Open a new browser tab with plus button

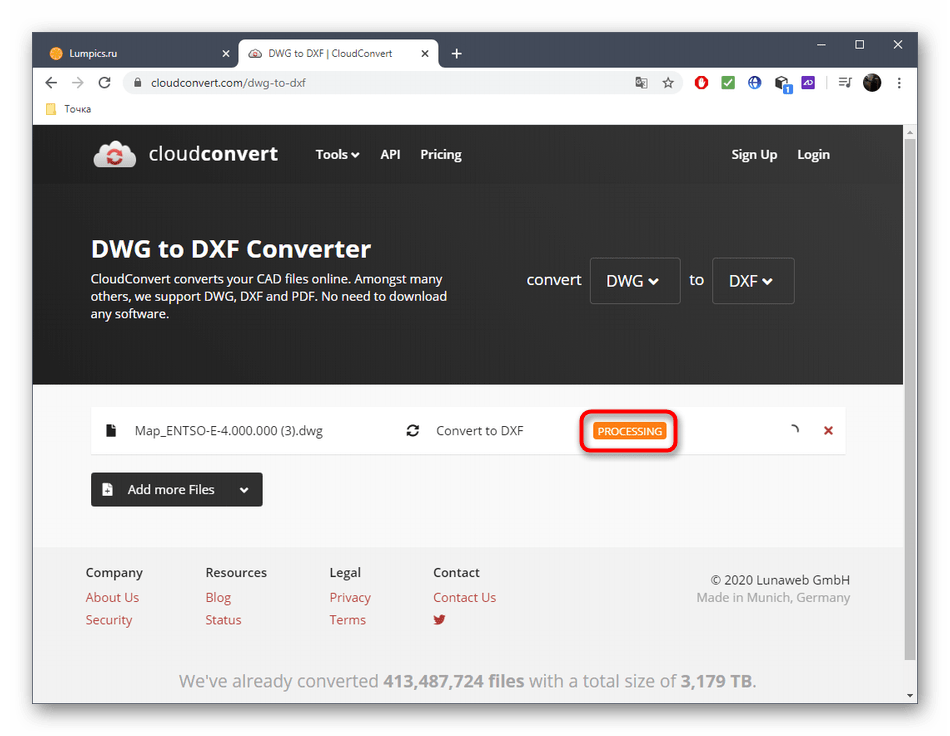coord(456,53)
